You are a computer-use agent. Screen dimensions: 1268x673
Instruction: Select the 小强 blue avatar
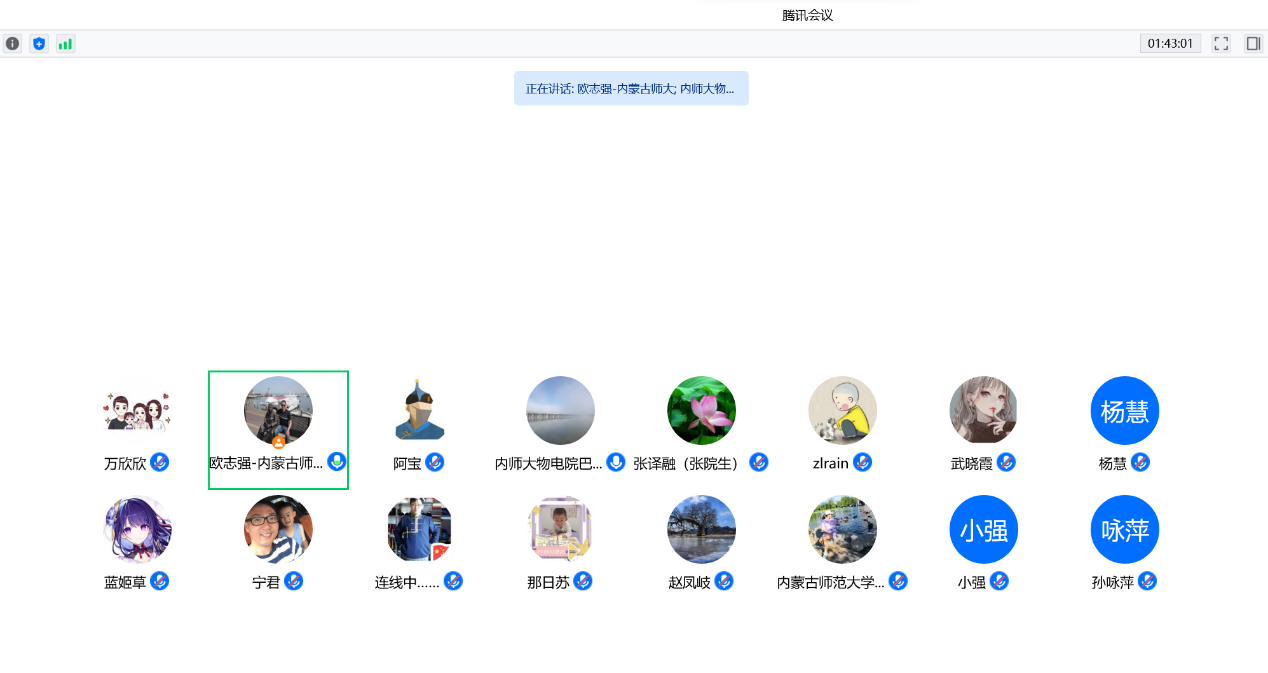983,530
